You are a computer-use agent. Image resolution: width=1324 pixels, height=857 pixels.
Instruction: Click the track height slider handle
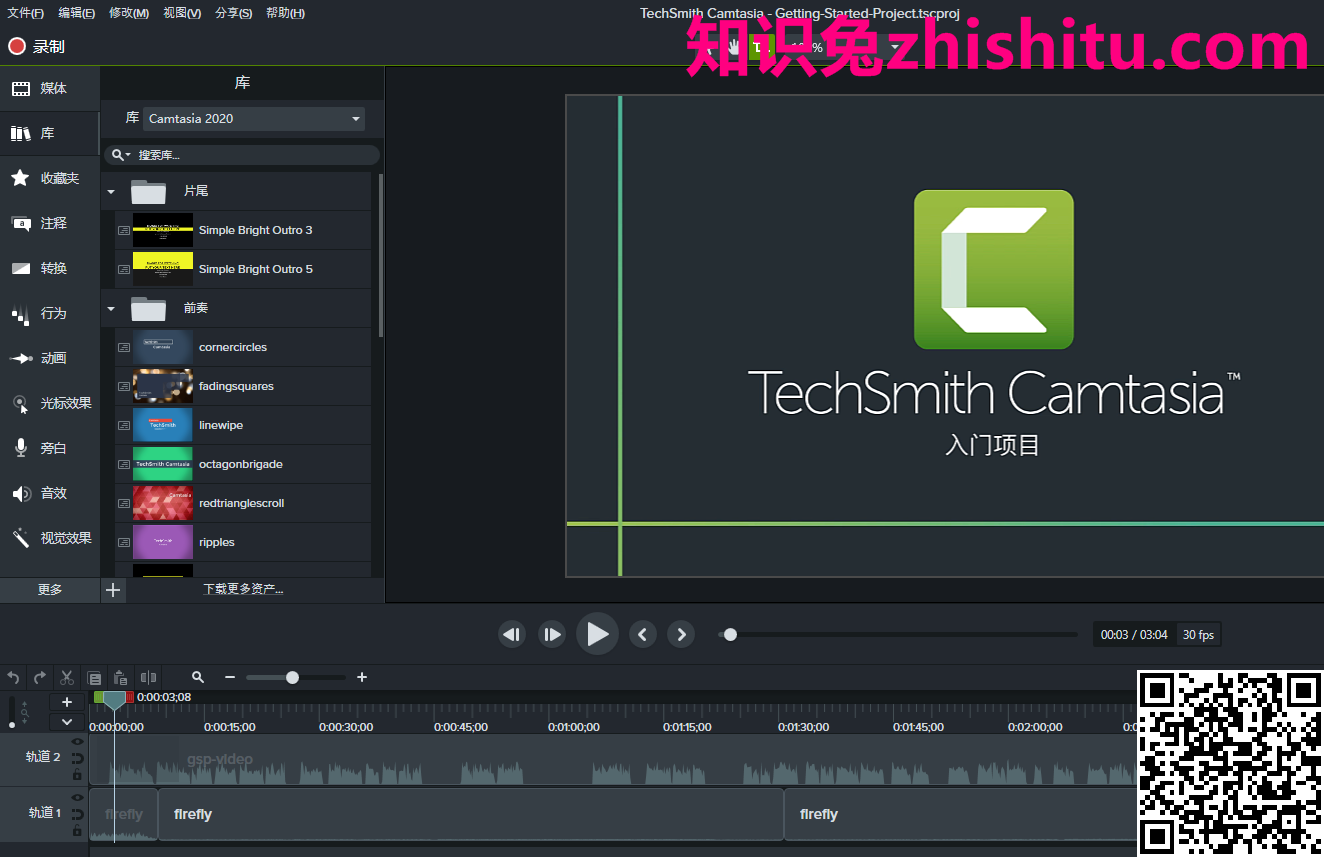12,725
